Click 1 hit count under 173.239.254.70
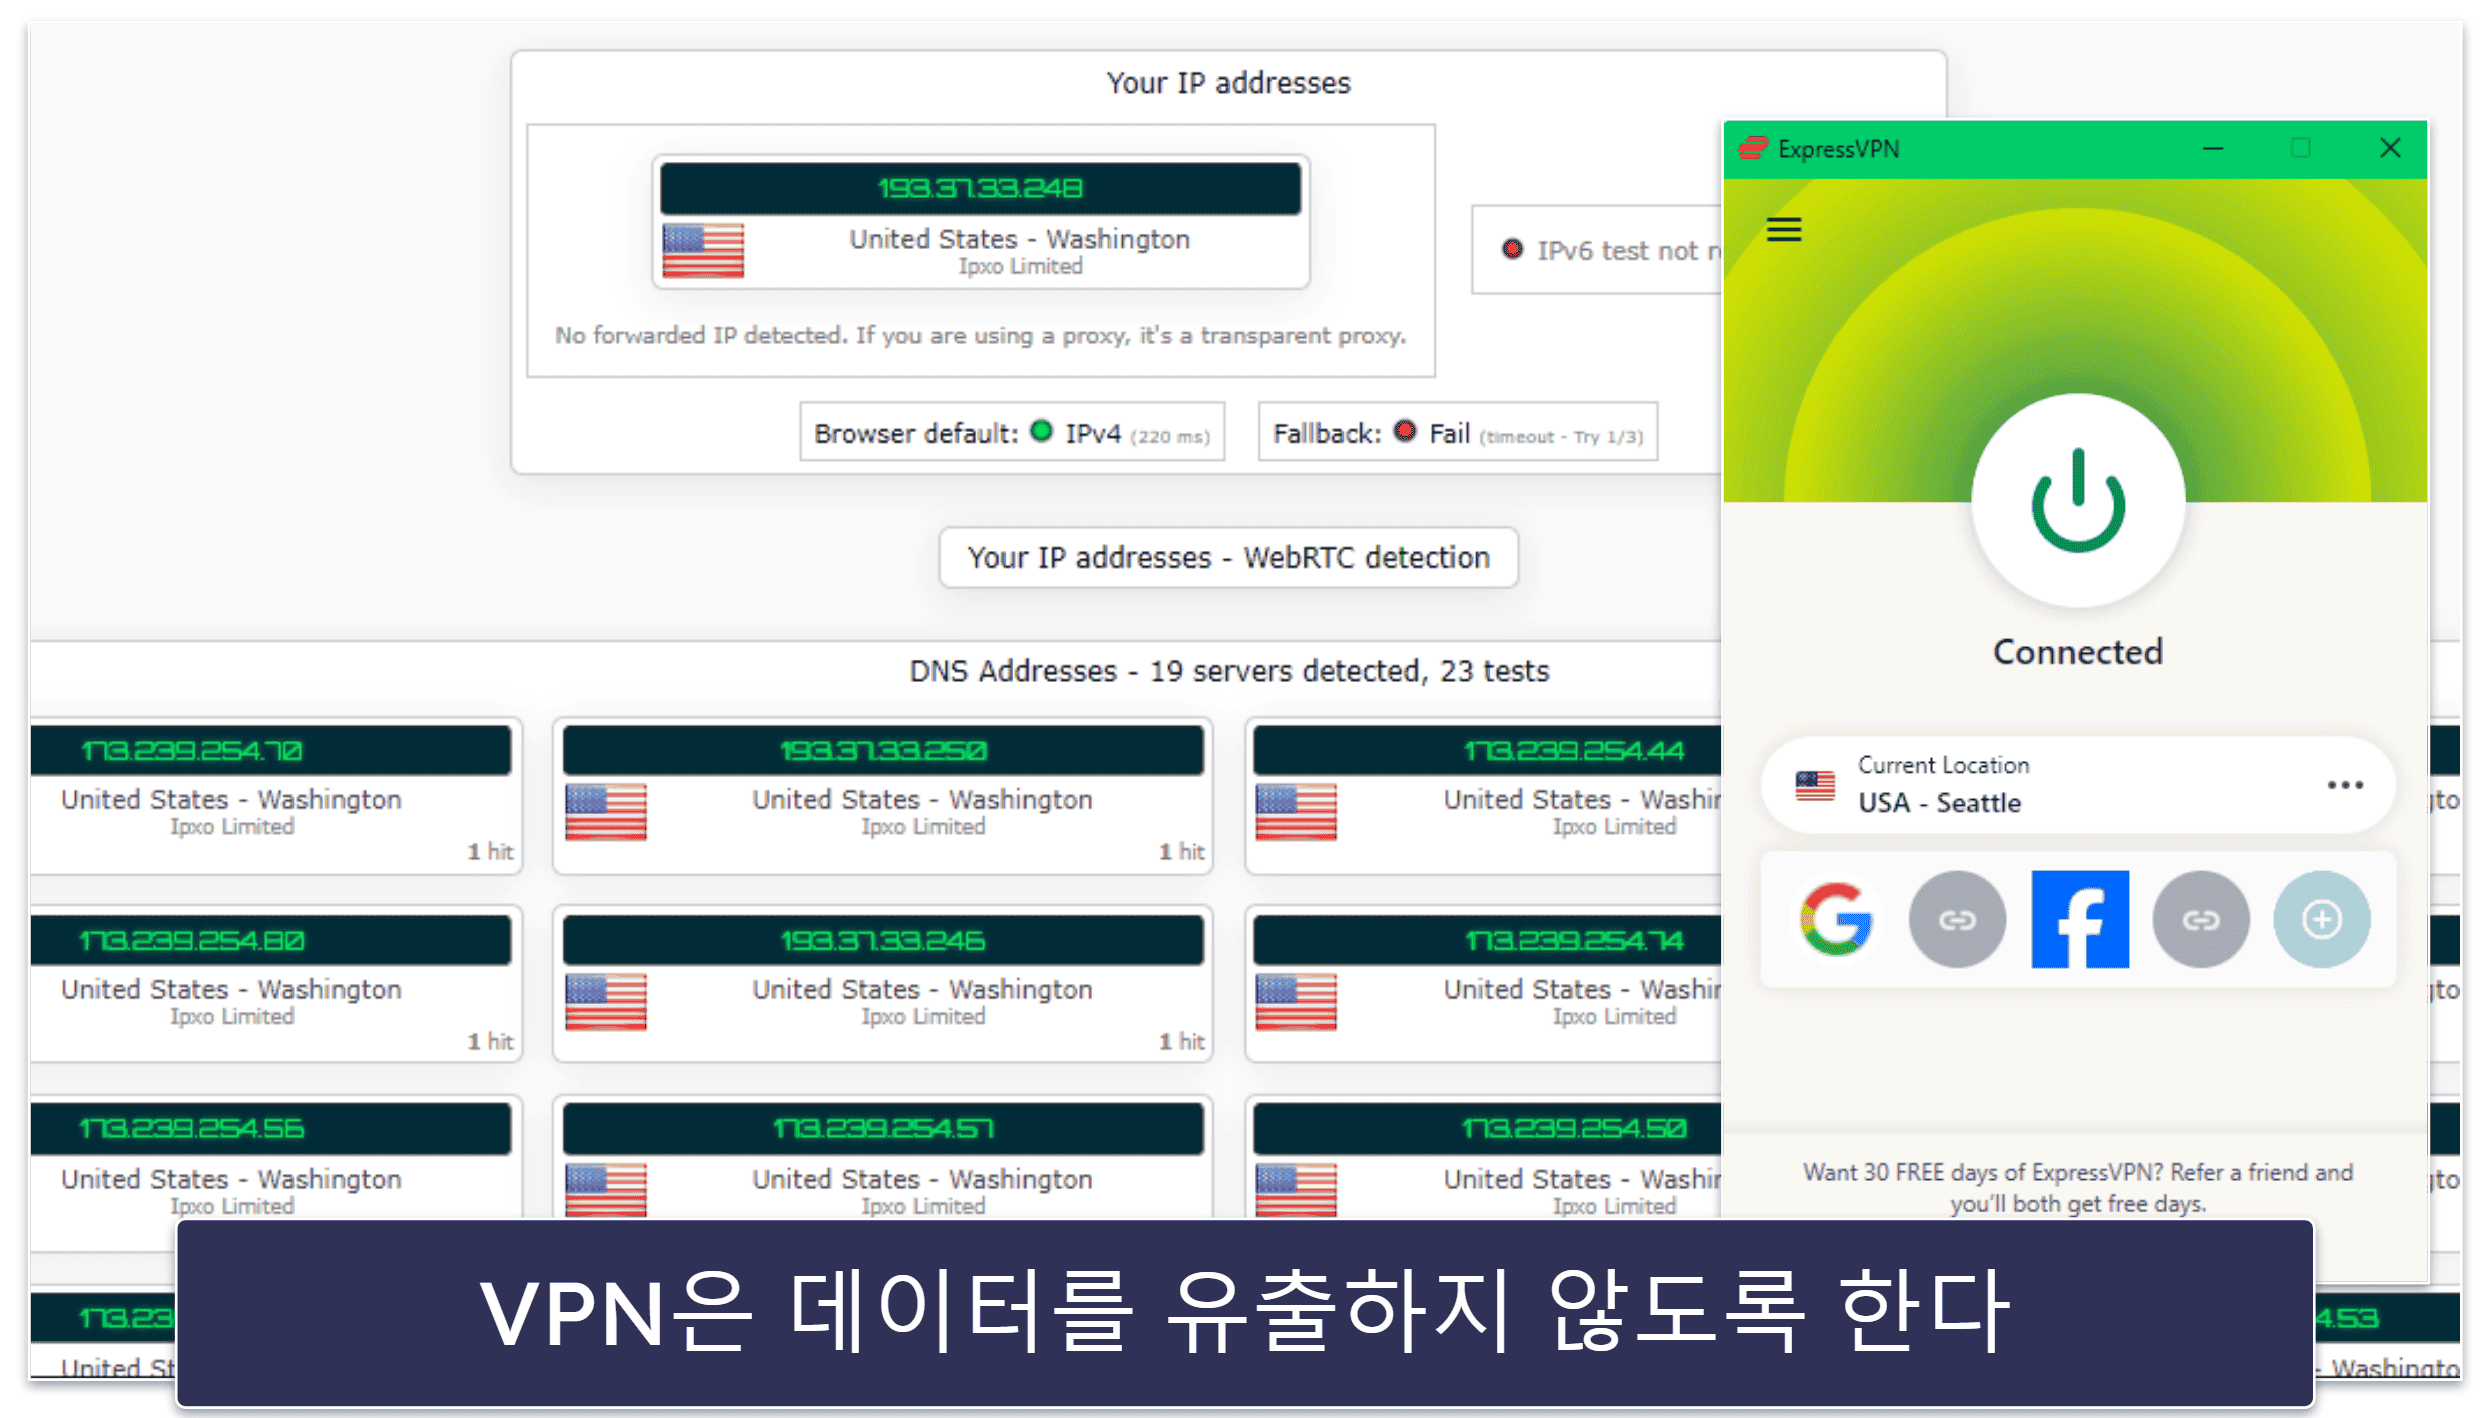2482x1418 pixels. 490,852
